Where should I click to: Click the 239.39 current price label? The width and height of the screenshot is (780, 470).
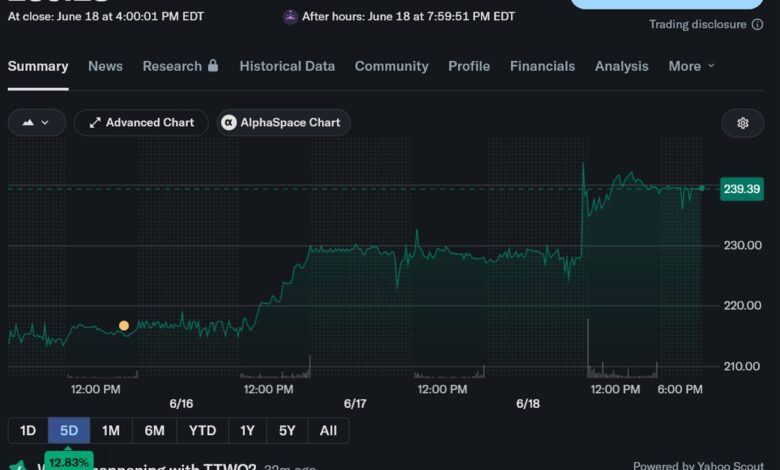[742, 189]
